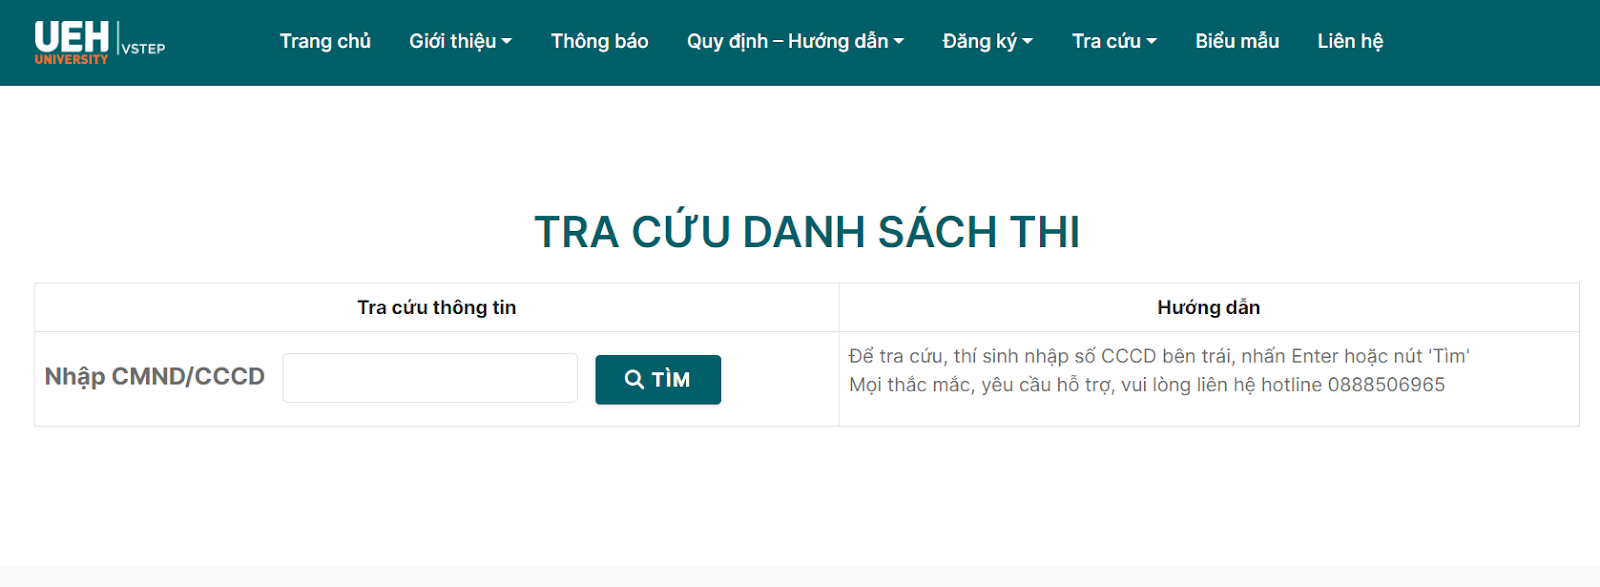Viewport: 1600px width, 587px height.
Task: Open the Thông báo page
Action: [x=599, y=41]
